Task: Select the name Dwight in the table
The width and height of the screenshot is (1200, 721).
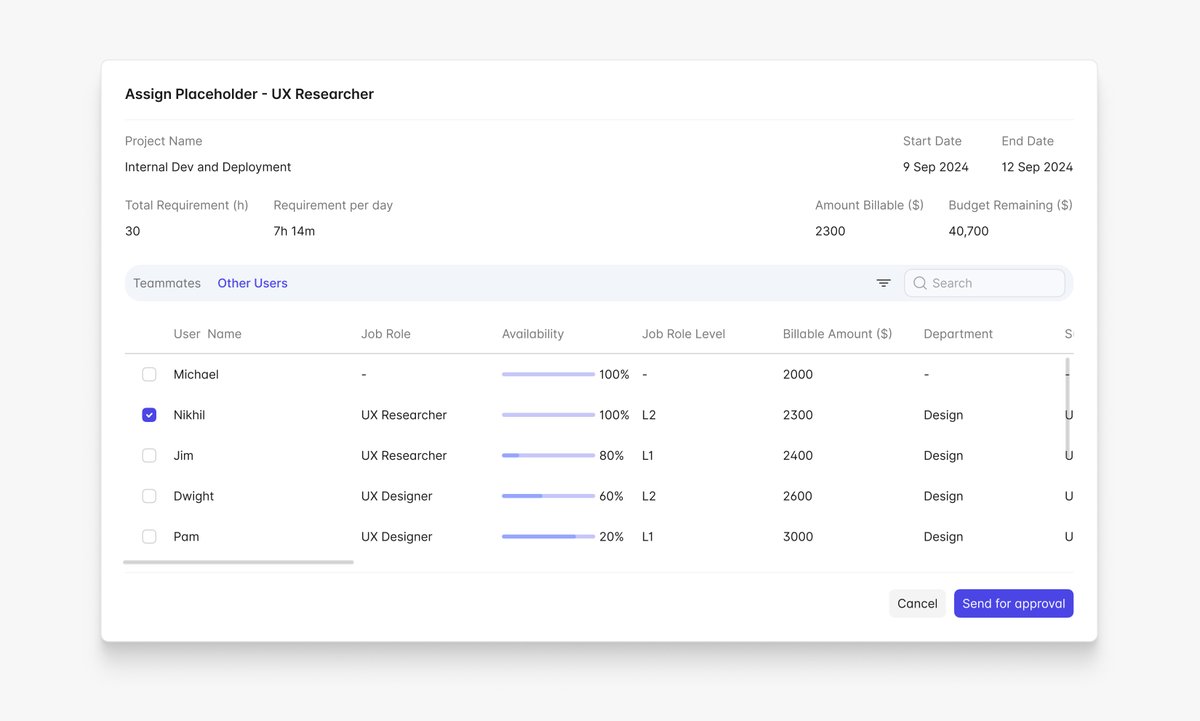Action: pyautogui.click(x=193, y=496)
